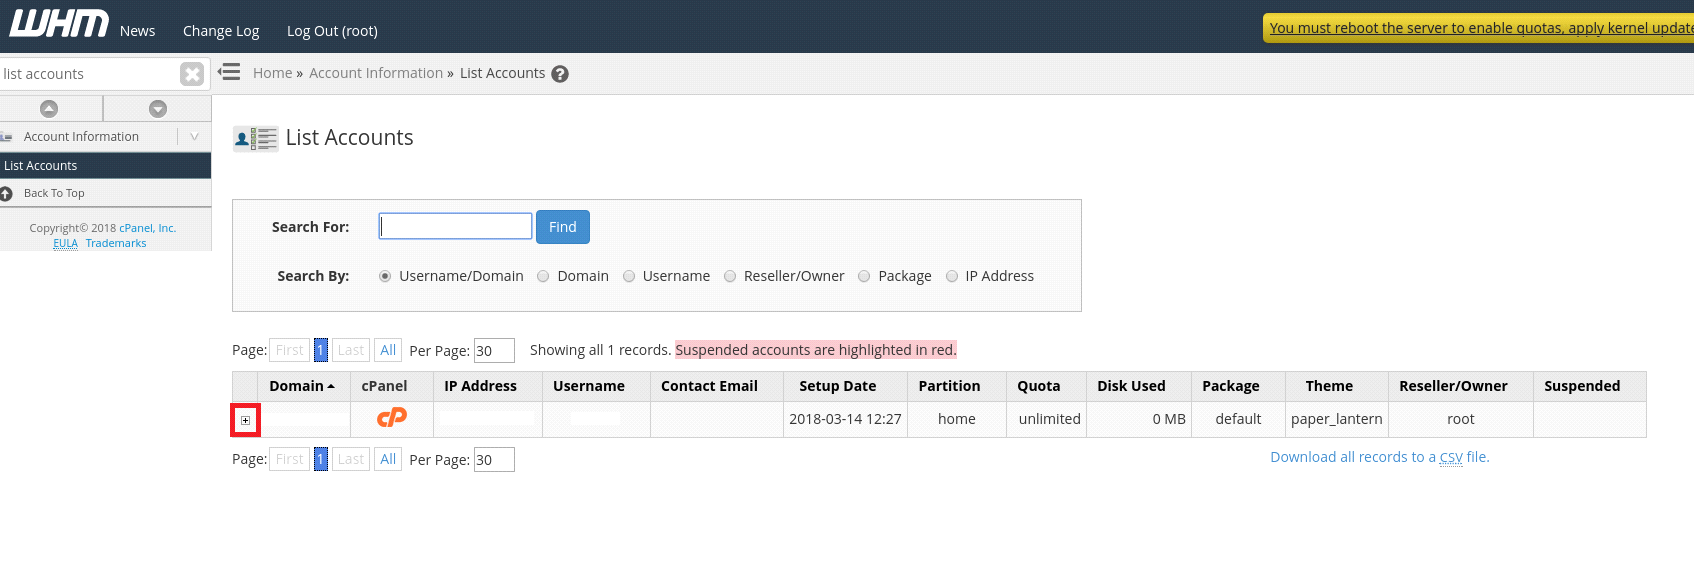The width and height of the screenshot is (1694, 573).
Task: Click the WHM logo
Action: point(59,23)
